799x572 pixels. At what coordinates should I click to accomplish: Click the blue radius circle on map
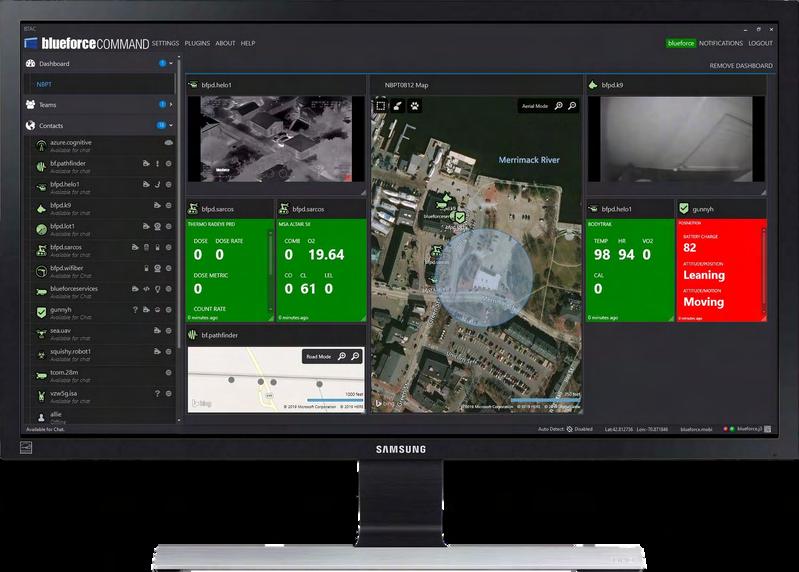pyautogui.click(x=484, y=278)
